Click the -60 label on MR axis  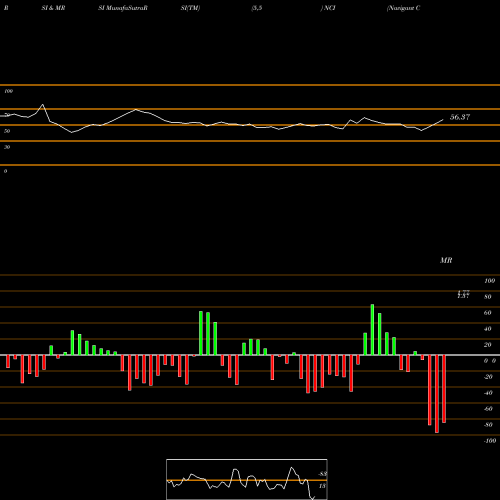click(488, 409)
